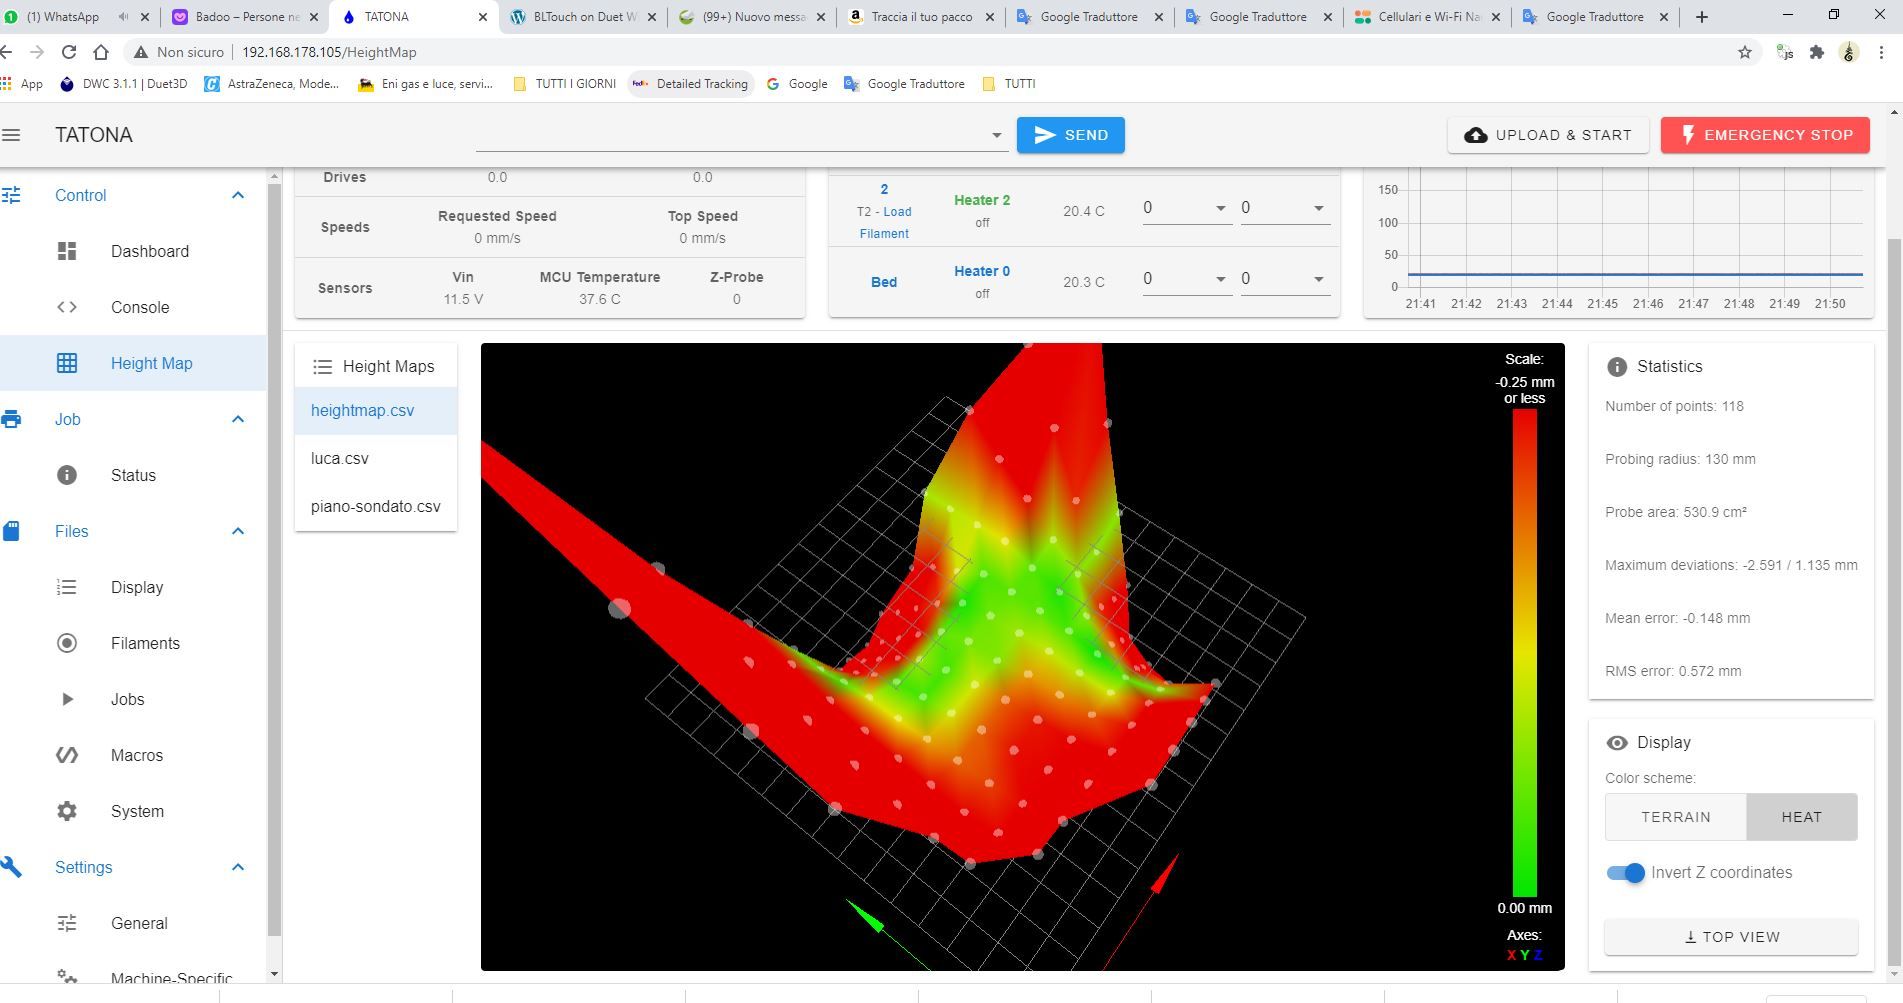Switch to Traccia il tuo pacco tab

point(921,17)
